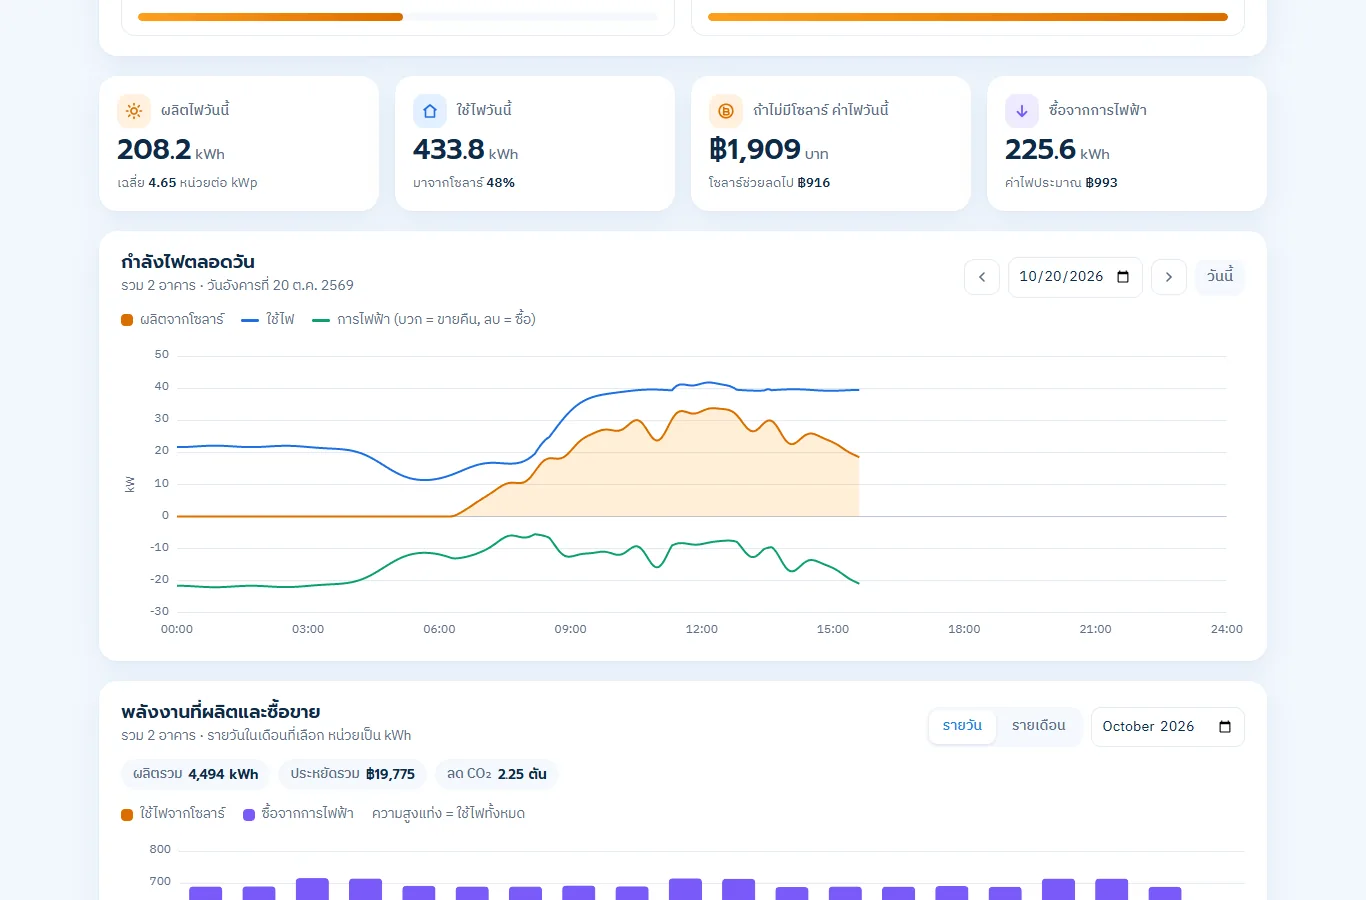The width and height of the screenshot is (1366, 900).
Task: Toggle ใช้ไฟ blue line legend series
Action: click(x=268, y=320)
